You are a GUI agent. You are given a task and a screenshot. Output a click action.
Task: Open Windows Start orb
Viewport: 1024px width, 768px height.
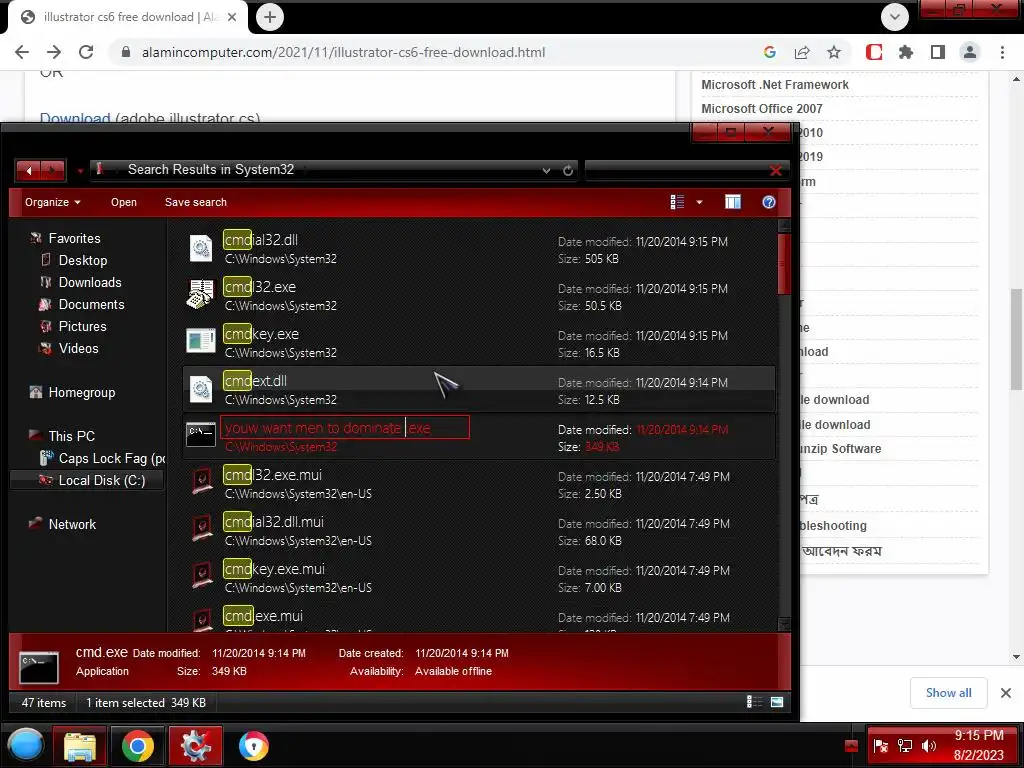pyautogui.click(x=25, y=746)
